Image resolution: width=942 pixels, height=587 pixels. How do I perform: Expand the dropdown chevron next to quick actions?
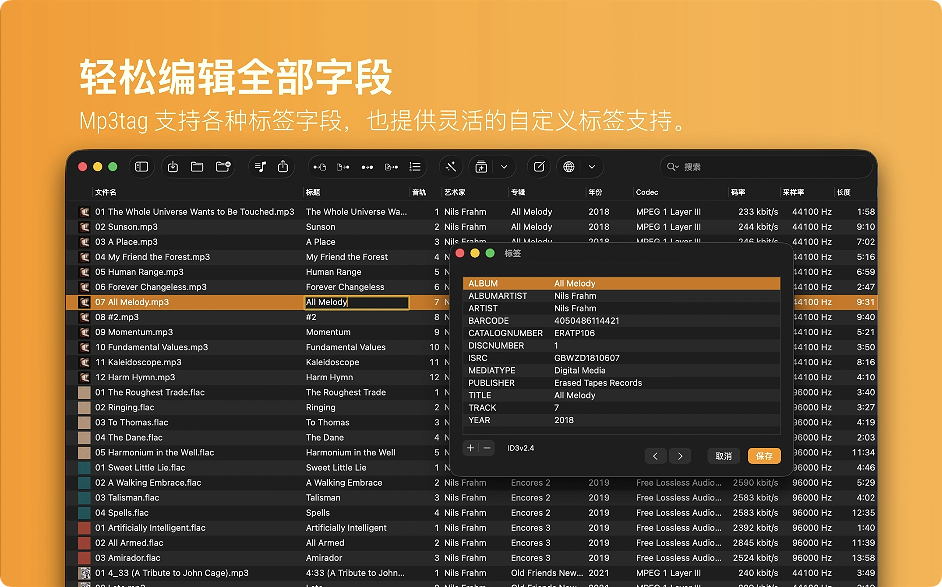click(504, 167)
